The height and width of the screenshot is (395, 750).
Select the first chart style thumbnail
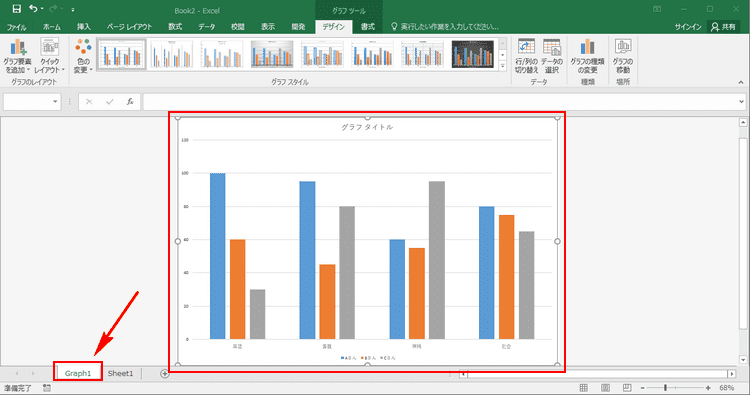click(x=121, y=55)
